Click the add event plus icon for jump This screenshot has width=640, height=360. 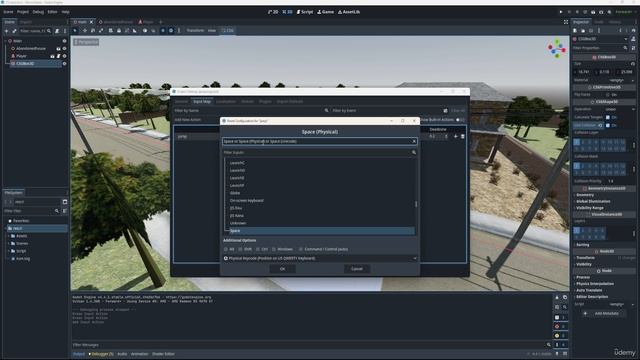click(x=456, y=136)
